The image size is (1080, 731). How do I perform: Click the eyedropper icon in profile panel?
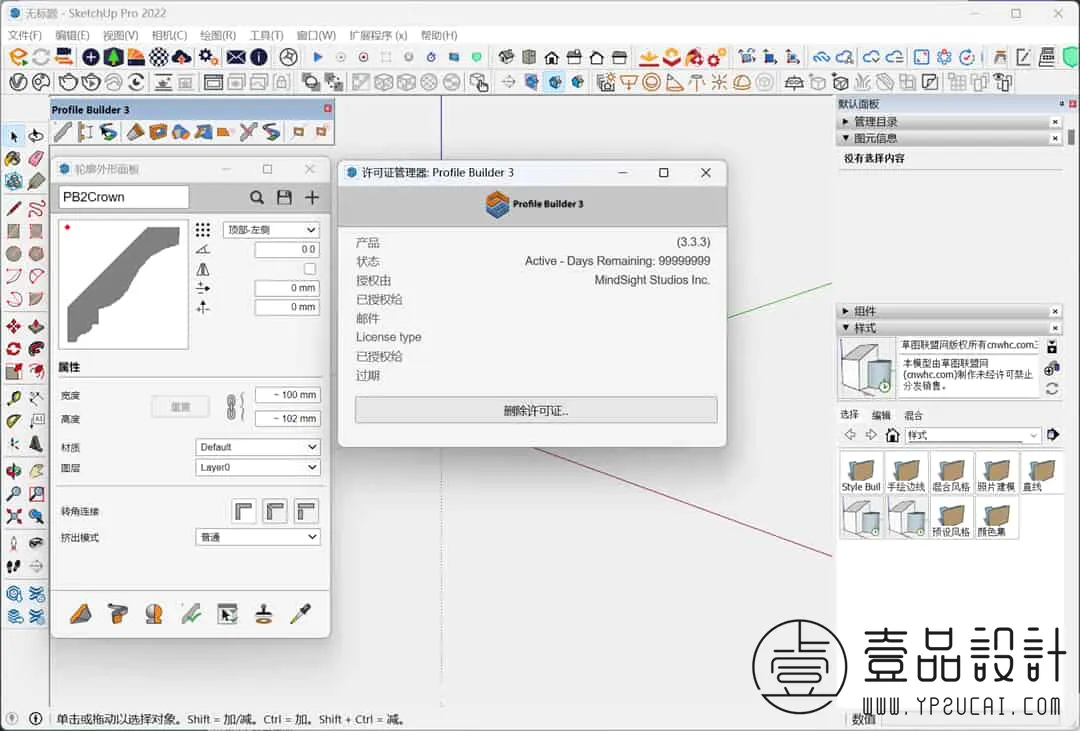300,612
